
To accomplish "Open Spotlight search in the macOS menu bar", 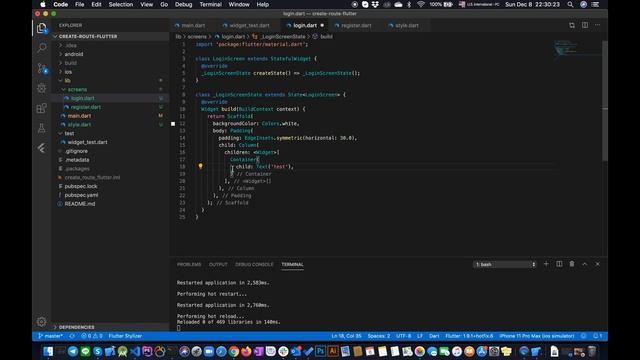I will pos(570,4).
